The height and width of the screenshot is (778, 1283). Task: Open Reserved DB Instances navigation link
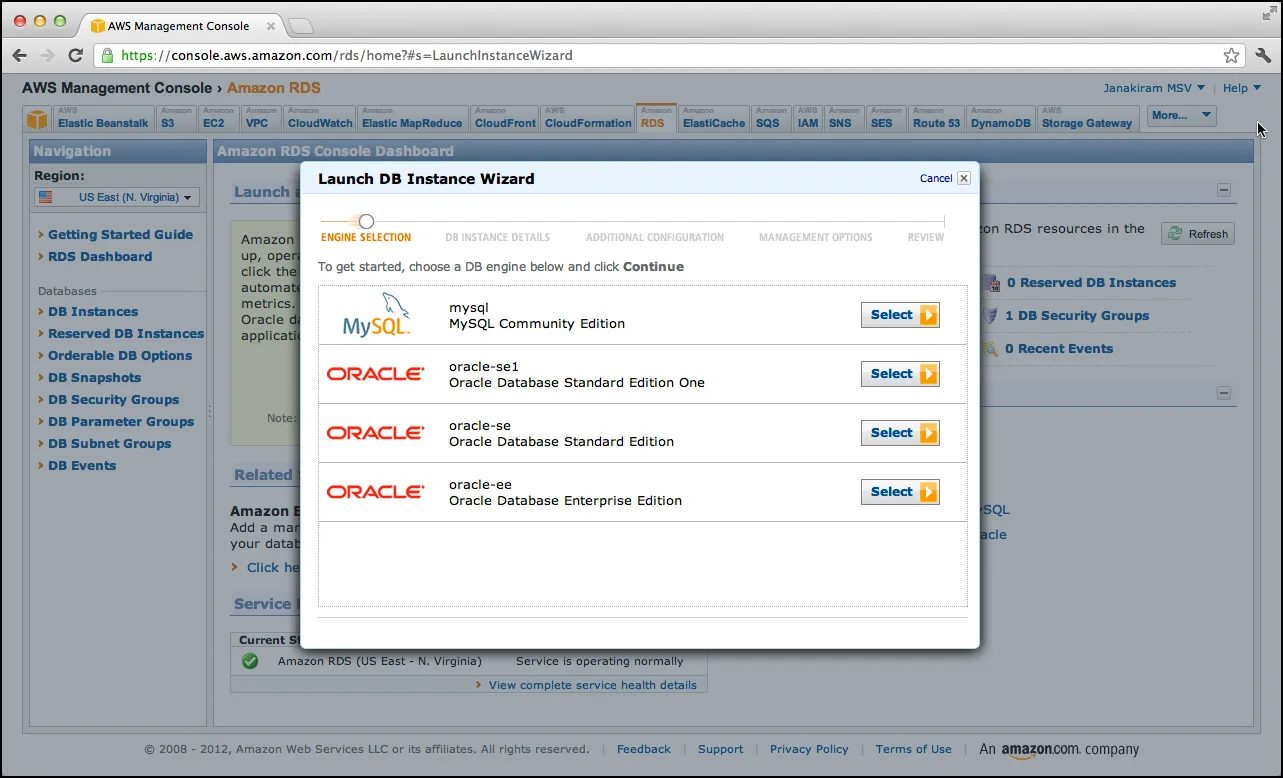click(x=126, y=333)
